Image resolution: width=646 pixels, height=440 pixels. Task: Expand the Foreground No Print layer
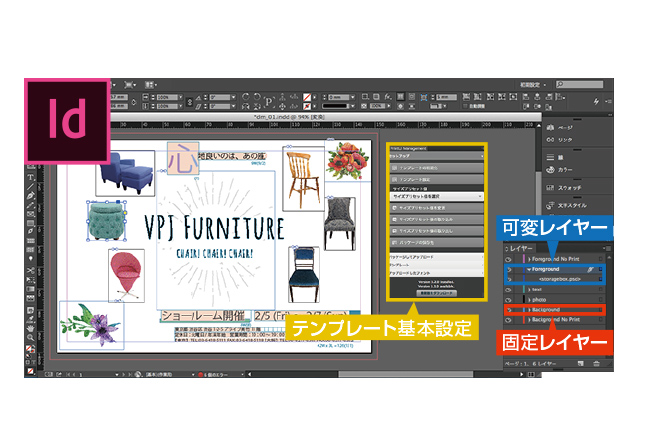tap(529, 259)
